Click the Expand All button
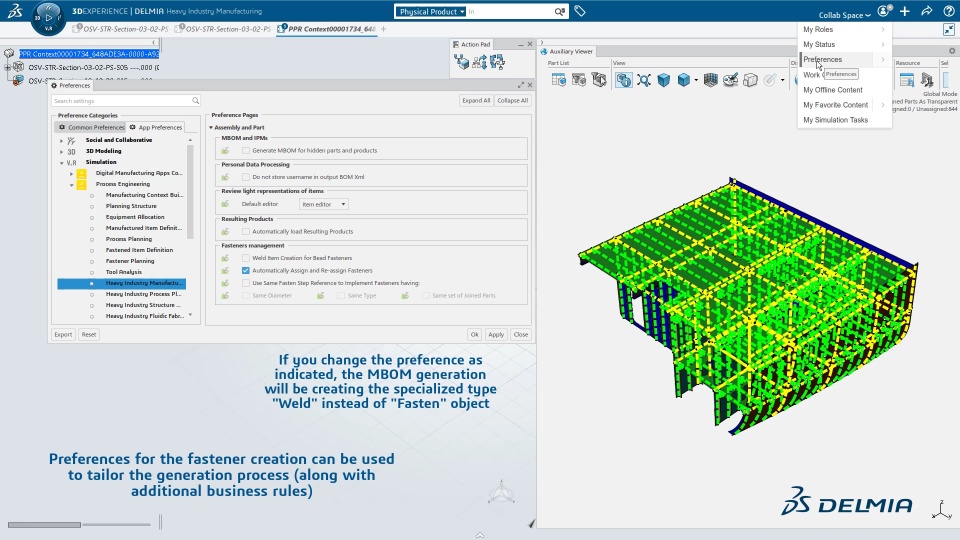The image size is (960, 540). pos(476,100)
